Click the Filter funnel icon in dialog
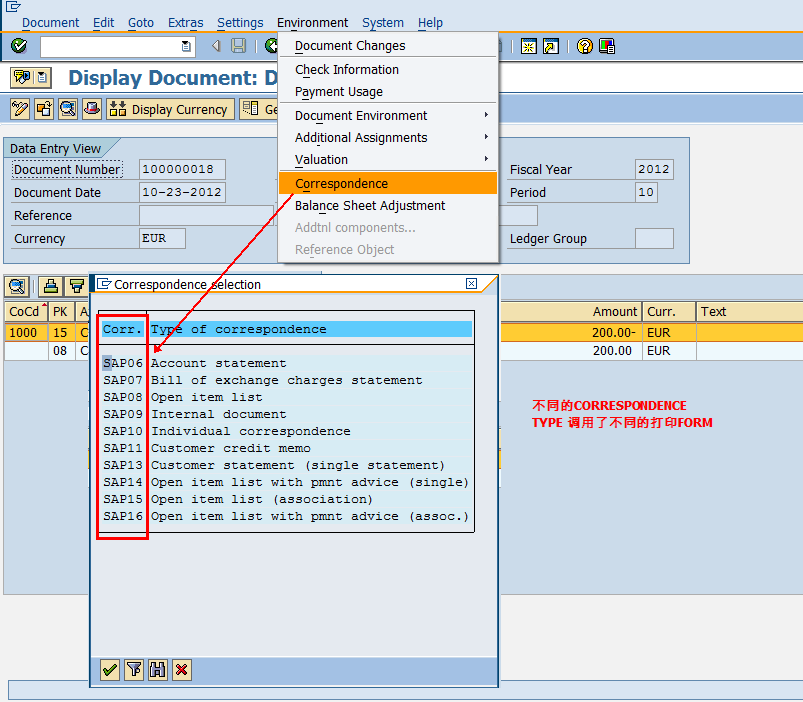The image size is (803, 702). [x=134, y=670]
